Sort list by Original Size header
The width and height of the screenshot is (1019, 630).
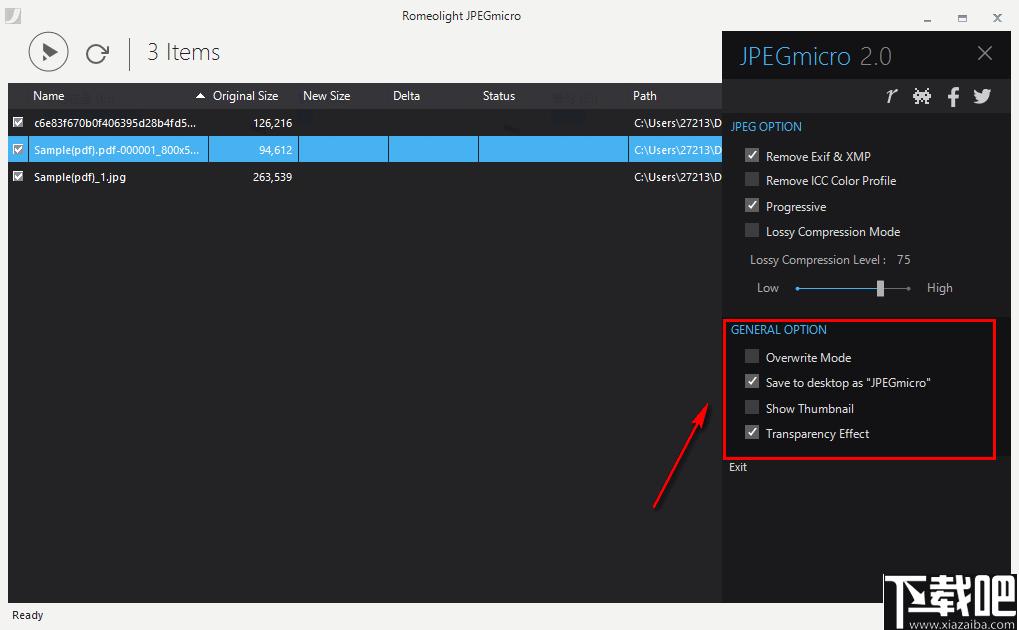246,96
